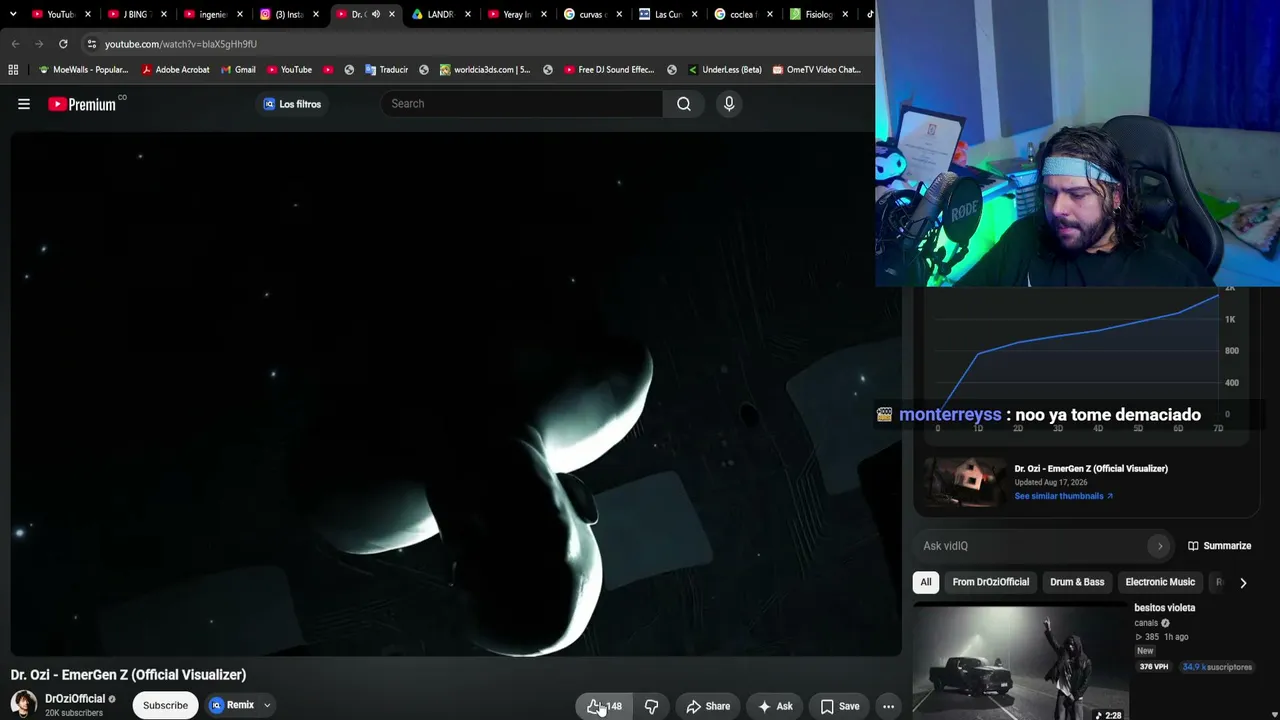Open Free DJ Sound Effects bookmark
The width and height of the screenshot is (1280, 720).
pyautogui.click(x=609, y=70)
